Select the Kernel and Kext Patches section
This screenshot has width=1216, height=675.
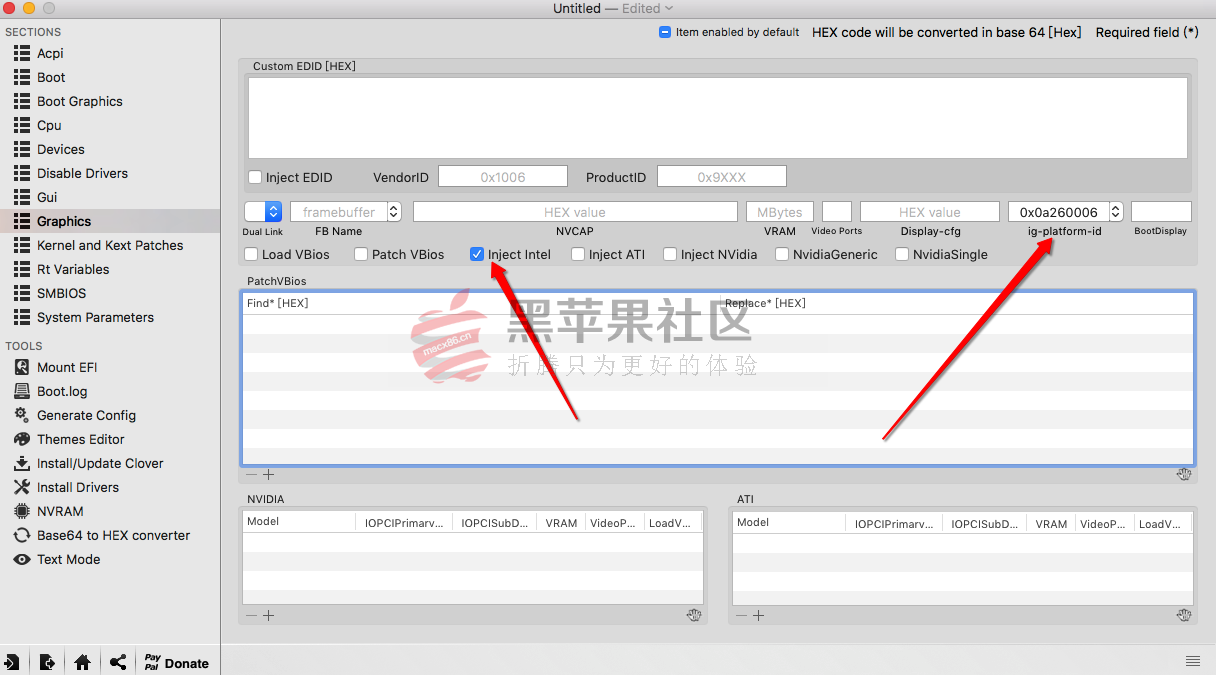click(110, 245)
